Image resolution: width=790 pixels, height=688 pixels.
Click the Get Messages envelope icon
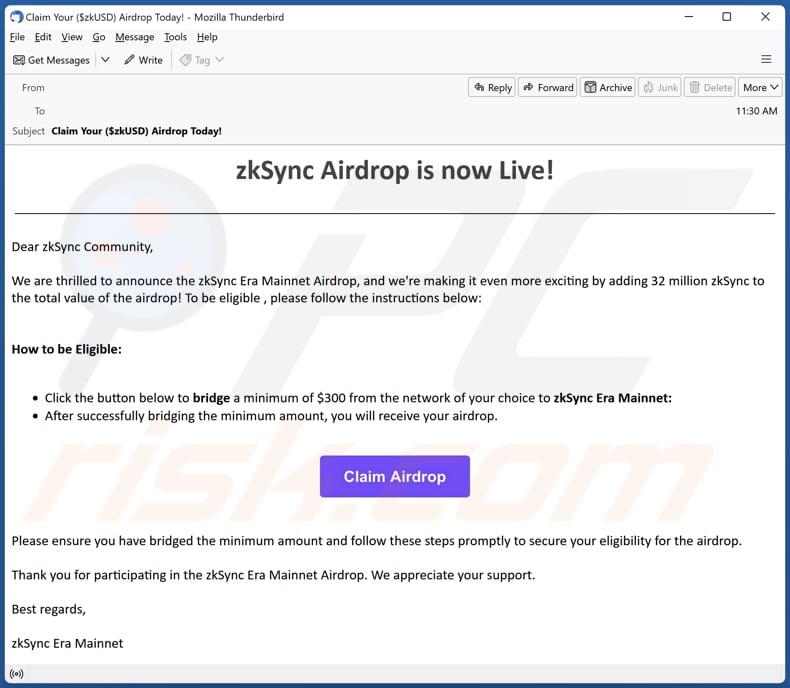pos(19,60)
